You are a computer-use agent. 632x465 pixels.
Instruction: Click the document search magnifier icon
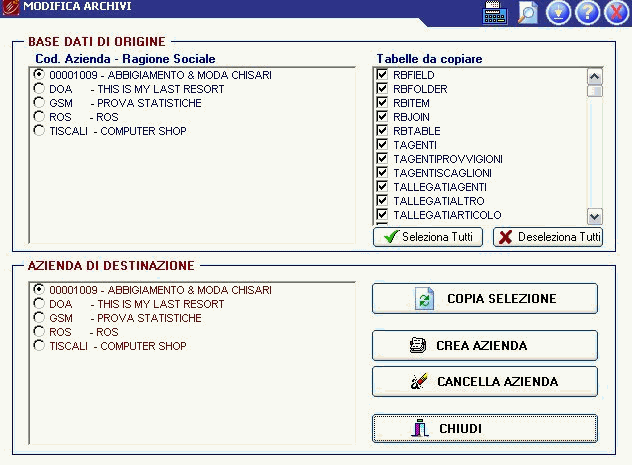[x=527, y=12]
